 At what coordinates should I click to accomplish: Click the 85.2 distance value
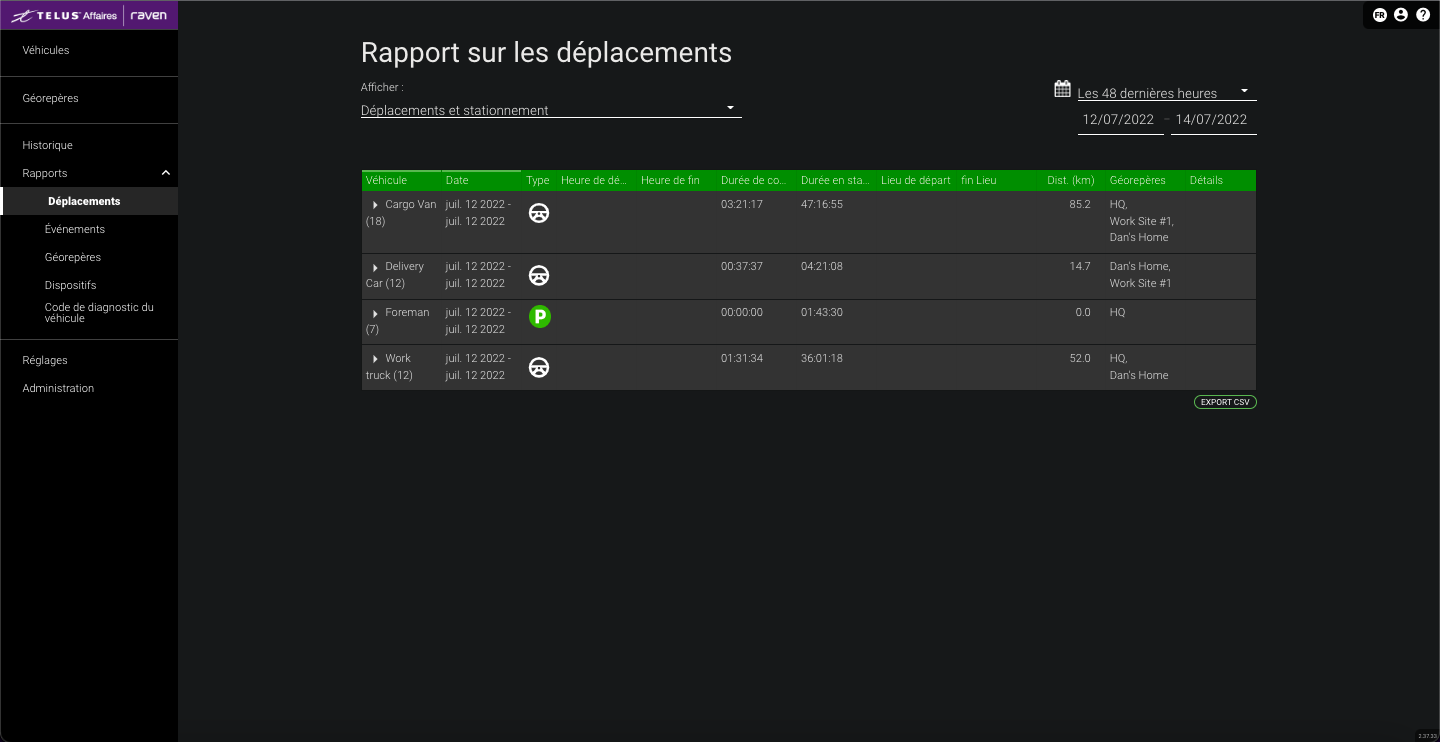tap(1080, 204)
